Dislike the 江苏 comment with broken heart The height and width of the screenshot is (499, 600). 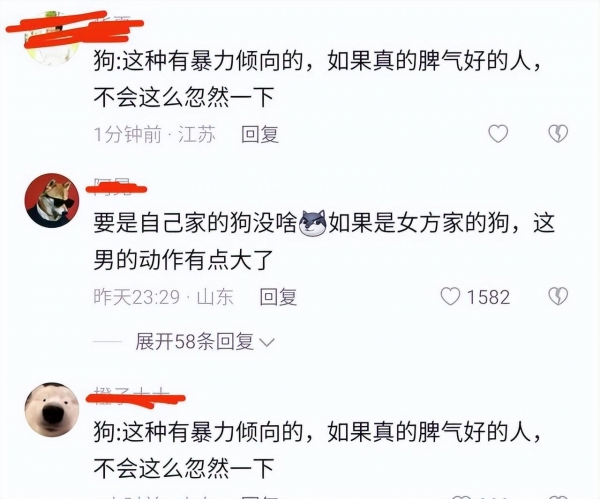pyautogui.click(x=558, y=134)
